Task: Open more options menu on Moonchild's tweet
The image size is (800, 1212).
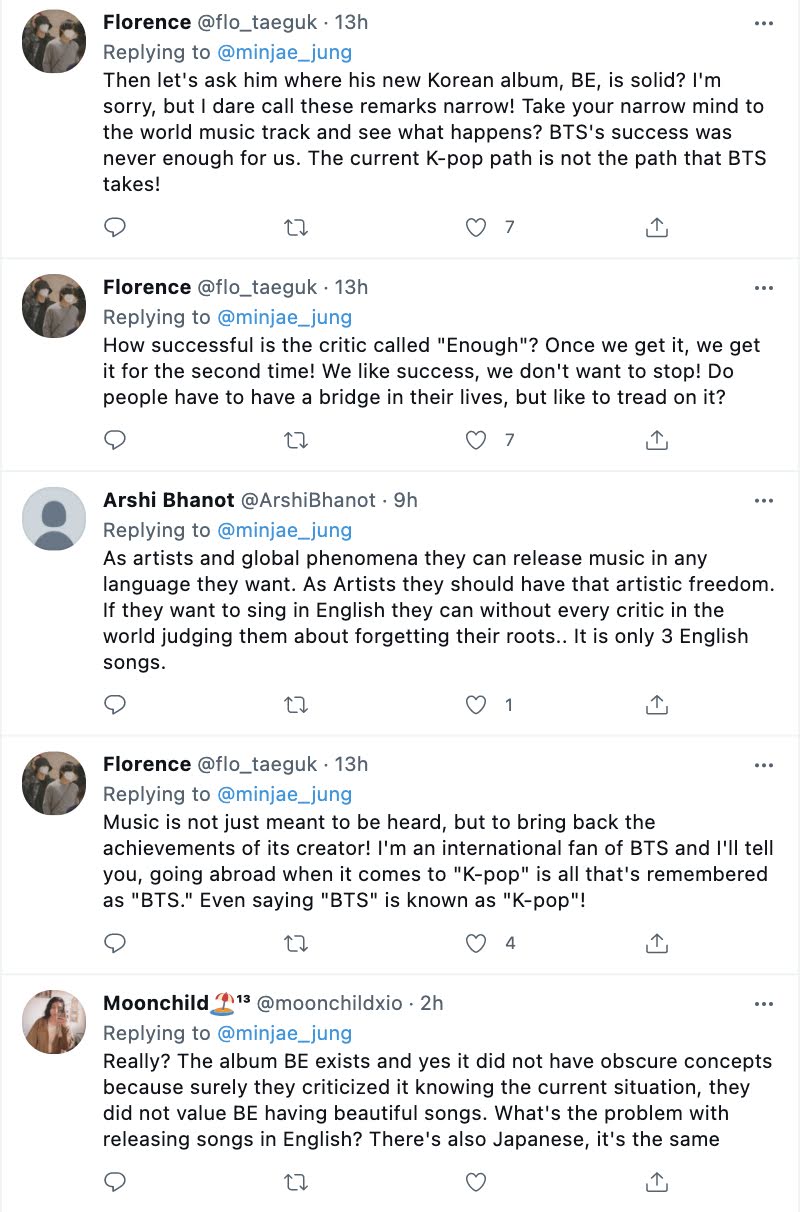Action: click(x=764, y=1003)
